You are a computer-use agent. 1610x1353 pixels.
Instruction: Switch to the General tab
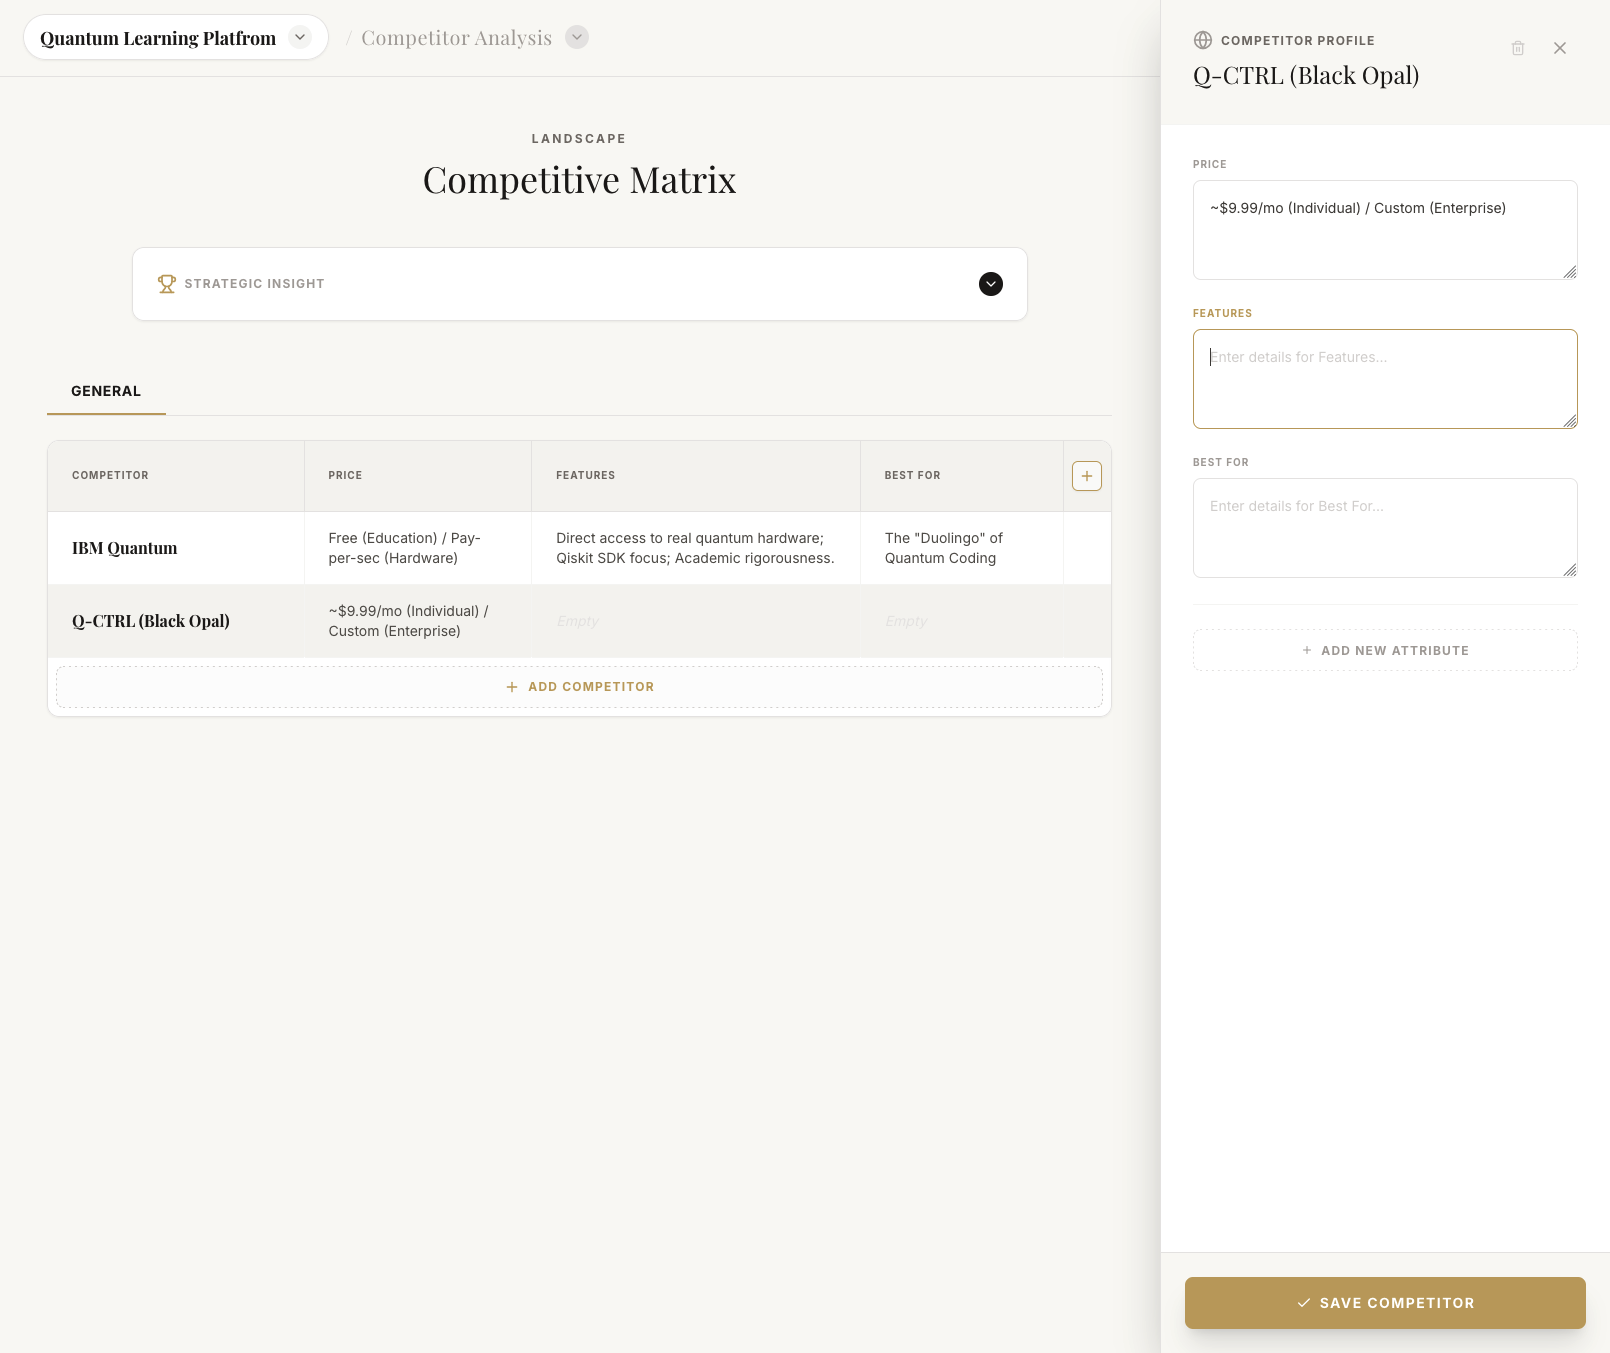coord(106,391)
